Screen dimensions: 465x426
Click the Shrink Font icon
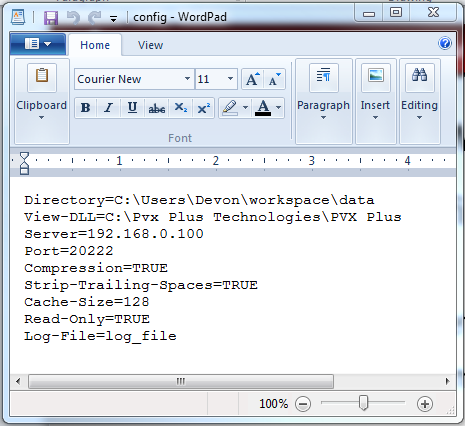[275, 79]
